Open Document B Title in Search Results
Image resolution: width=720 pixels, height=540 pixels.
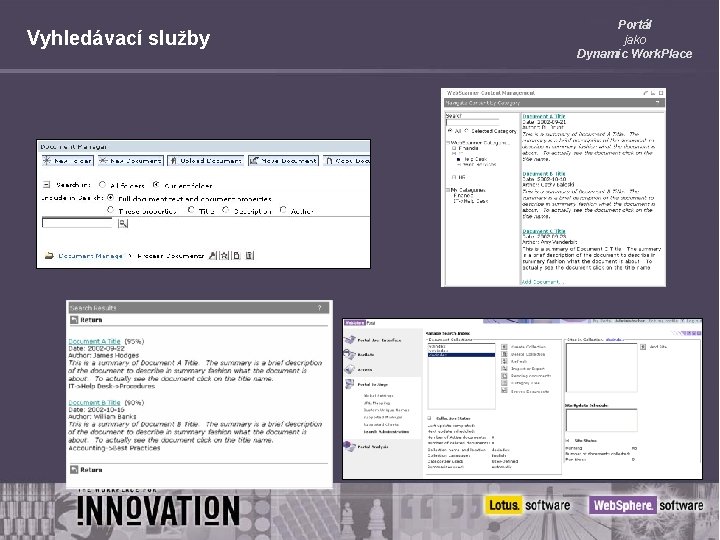pyautogui.click(x=94, y=402)
